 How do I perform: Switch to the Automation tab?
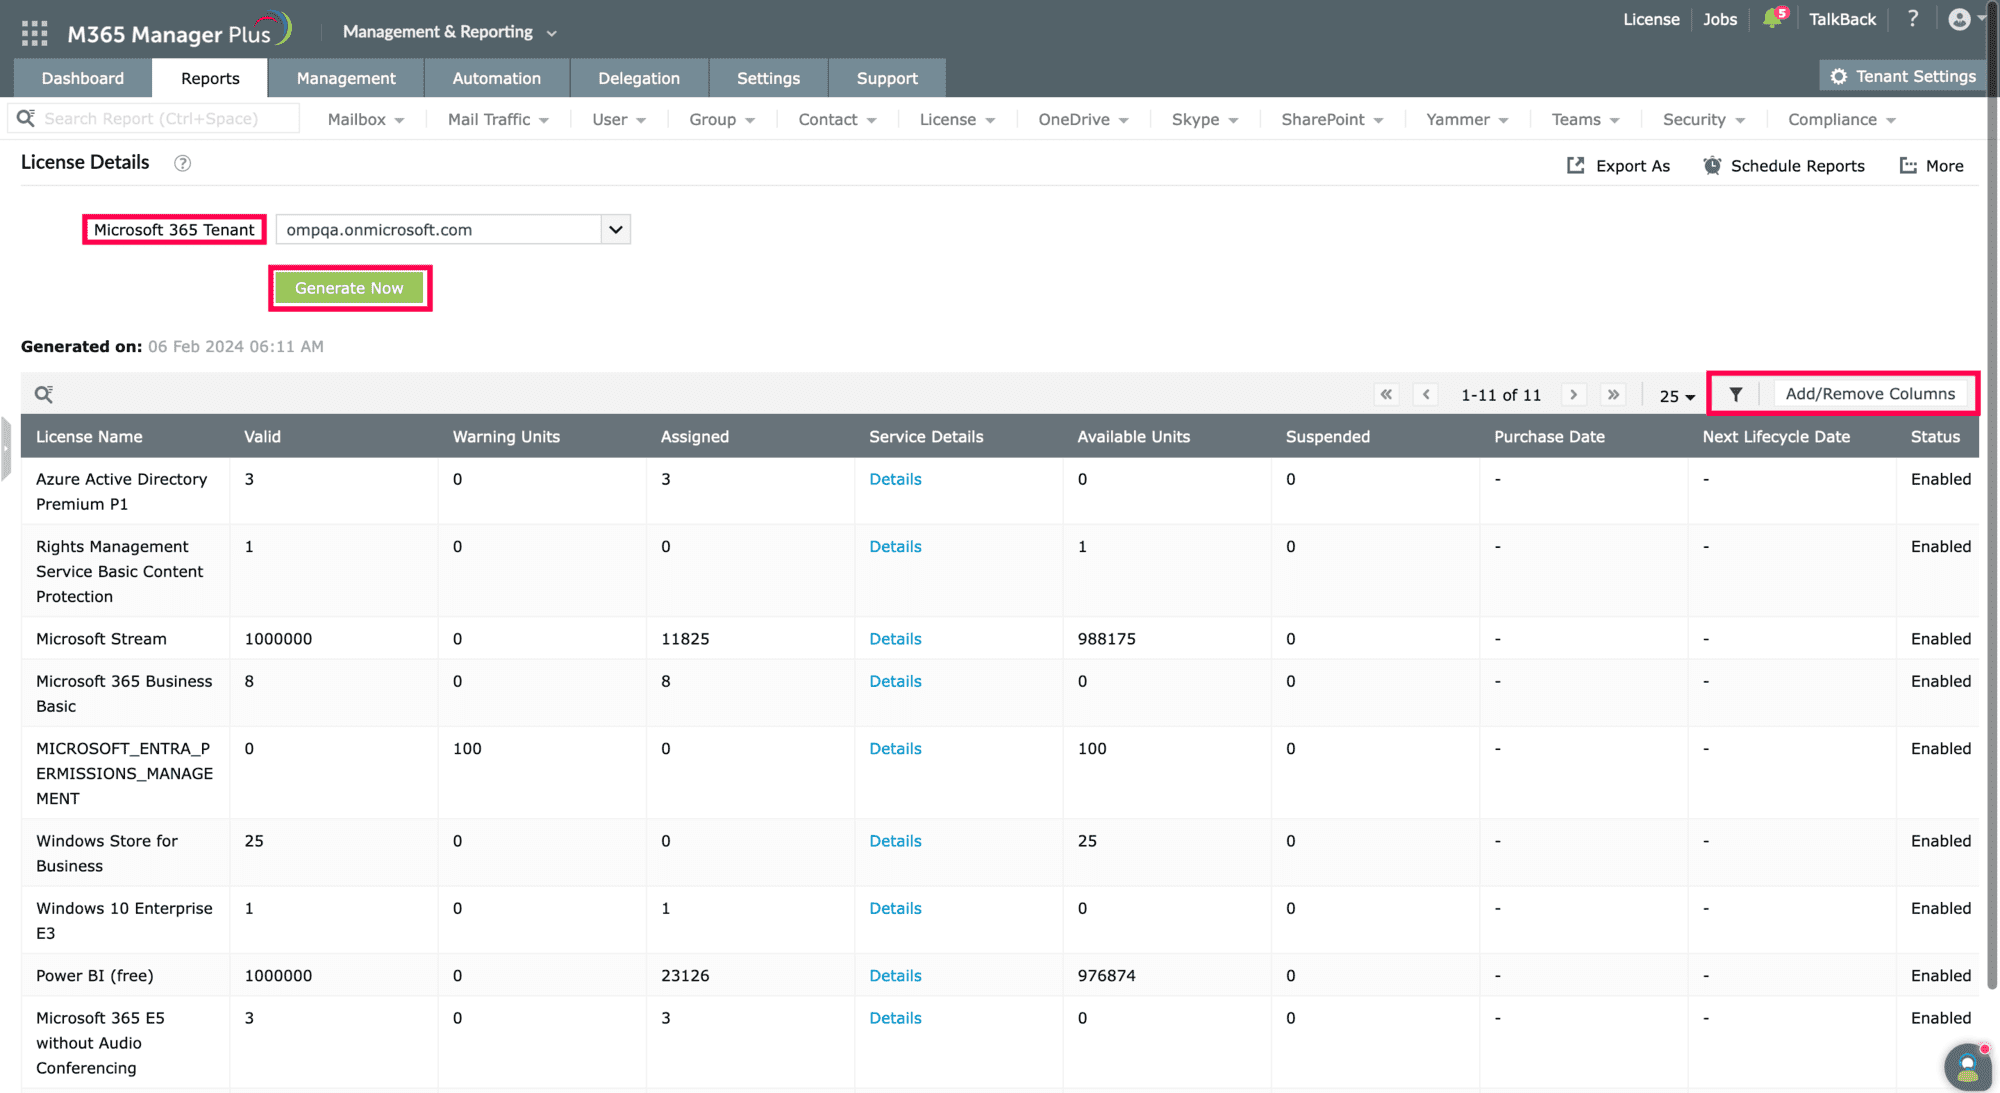tap(496, 78)
